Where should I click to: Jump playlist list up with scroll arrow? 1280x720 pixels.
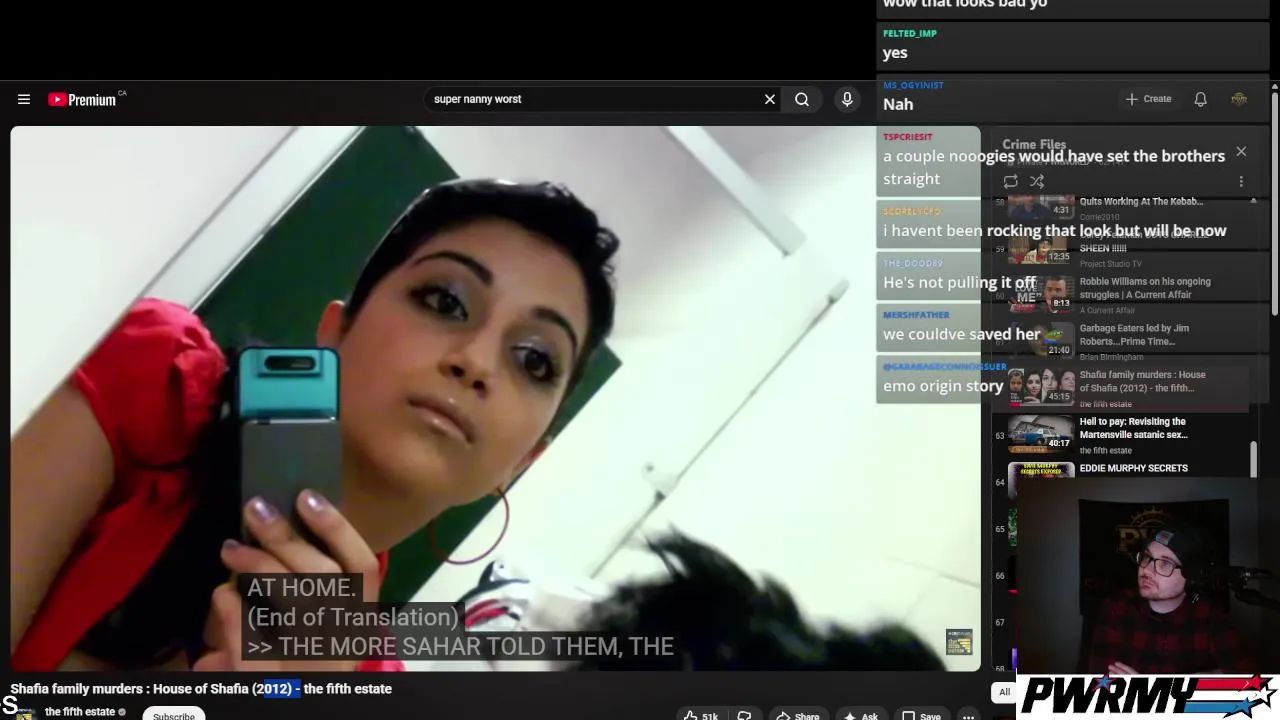(1253, 202)
